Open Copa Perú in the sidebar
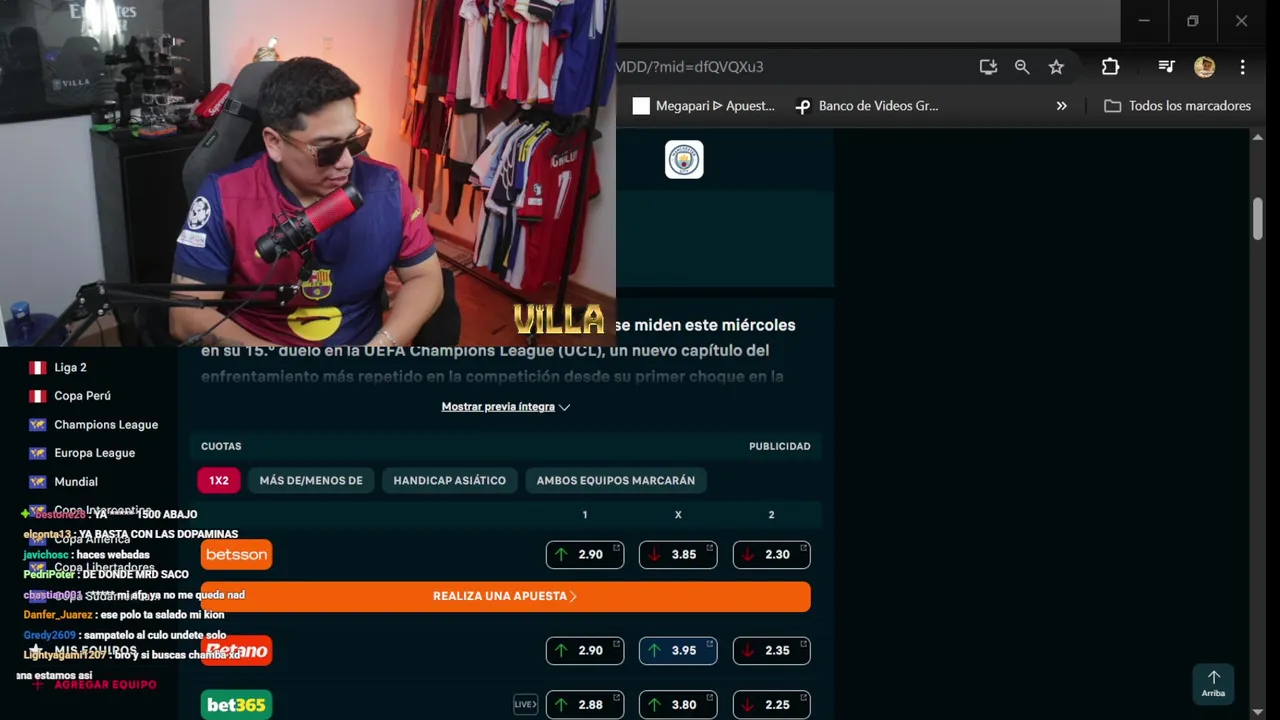1280x720 pixels. pyautogui.click(x=82, y=396)
